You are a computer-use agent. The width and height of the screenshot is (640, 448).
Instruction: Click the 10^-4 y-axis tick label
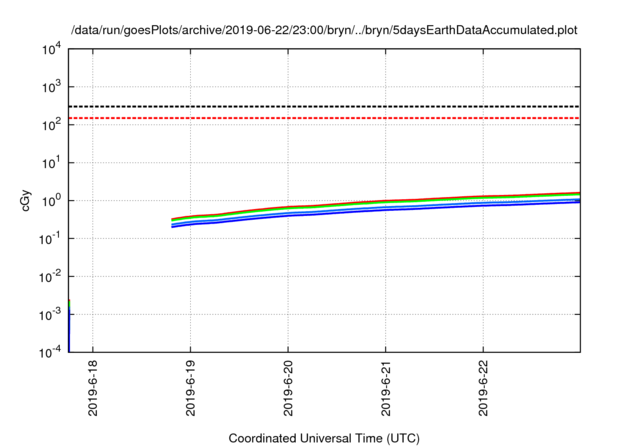click(x=50, y=351)
